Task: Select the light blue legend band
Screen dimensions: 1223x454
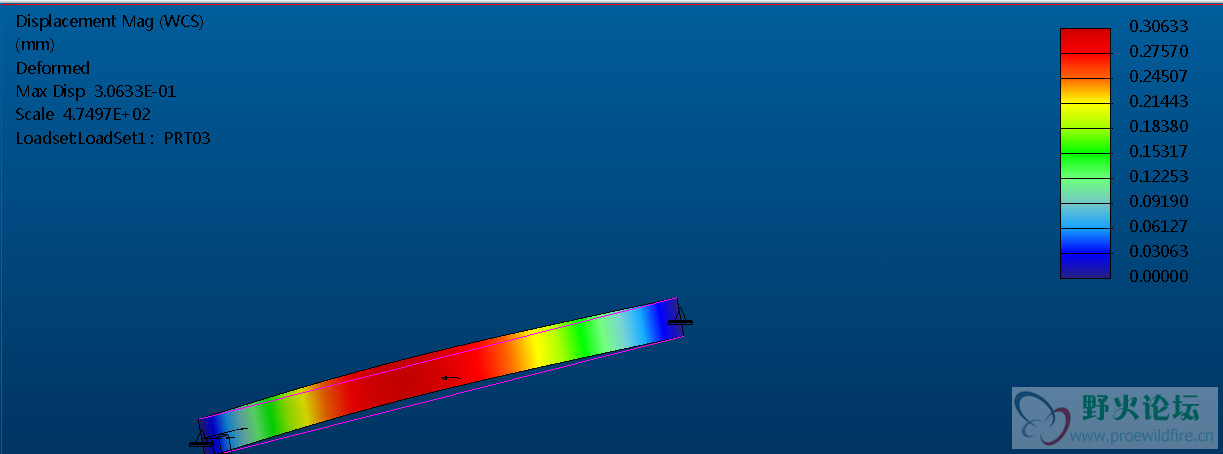Action: tap(1085, 216)
